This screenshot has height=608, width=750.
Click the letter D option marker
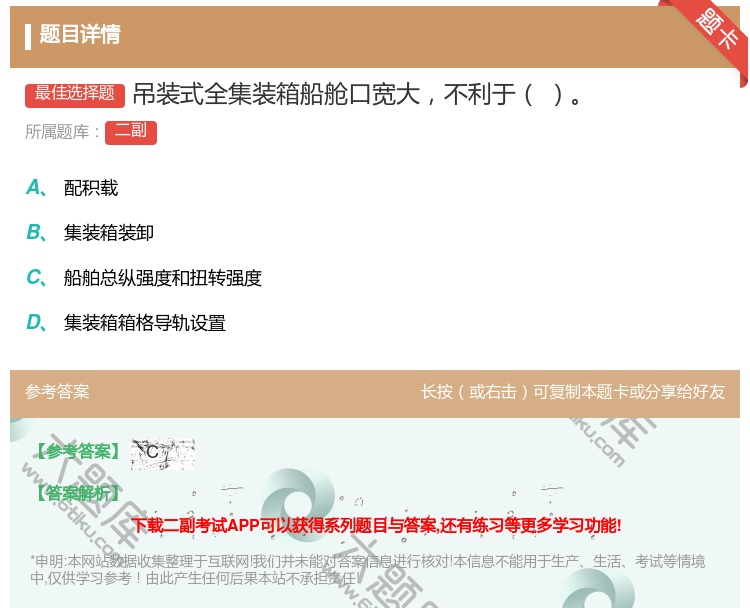tap(36, 323)
